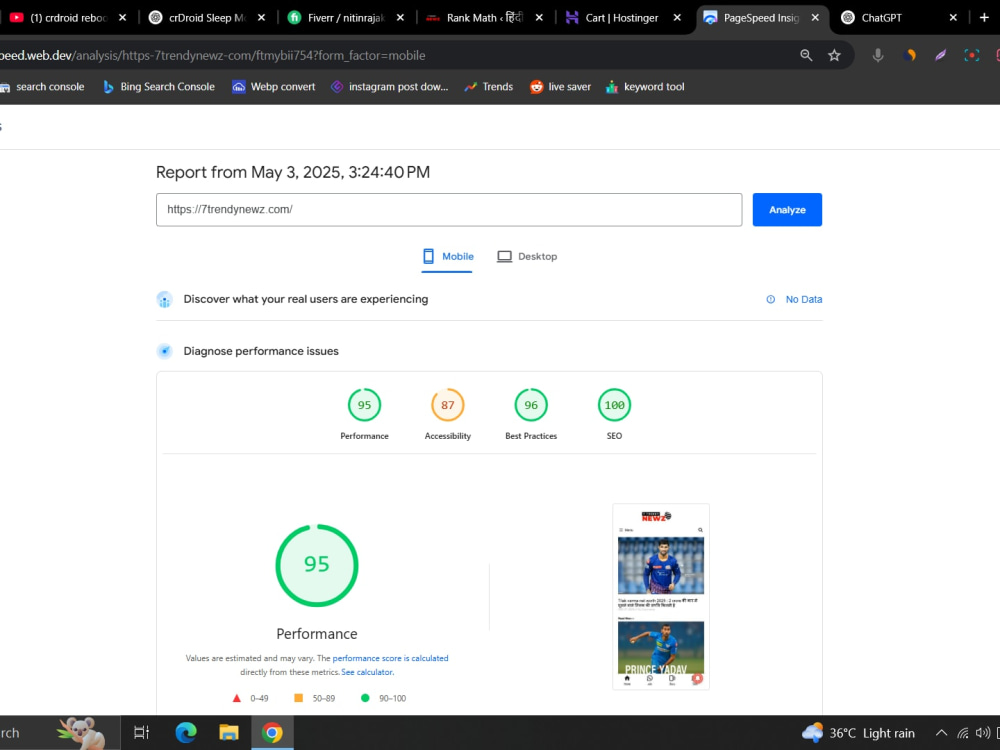Open Task View from the taskbar
Viewport: 1000px width, 750px height.
[142, 733]
